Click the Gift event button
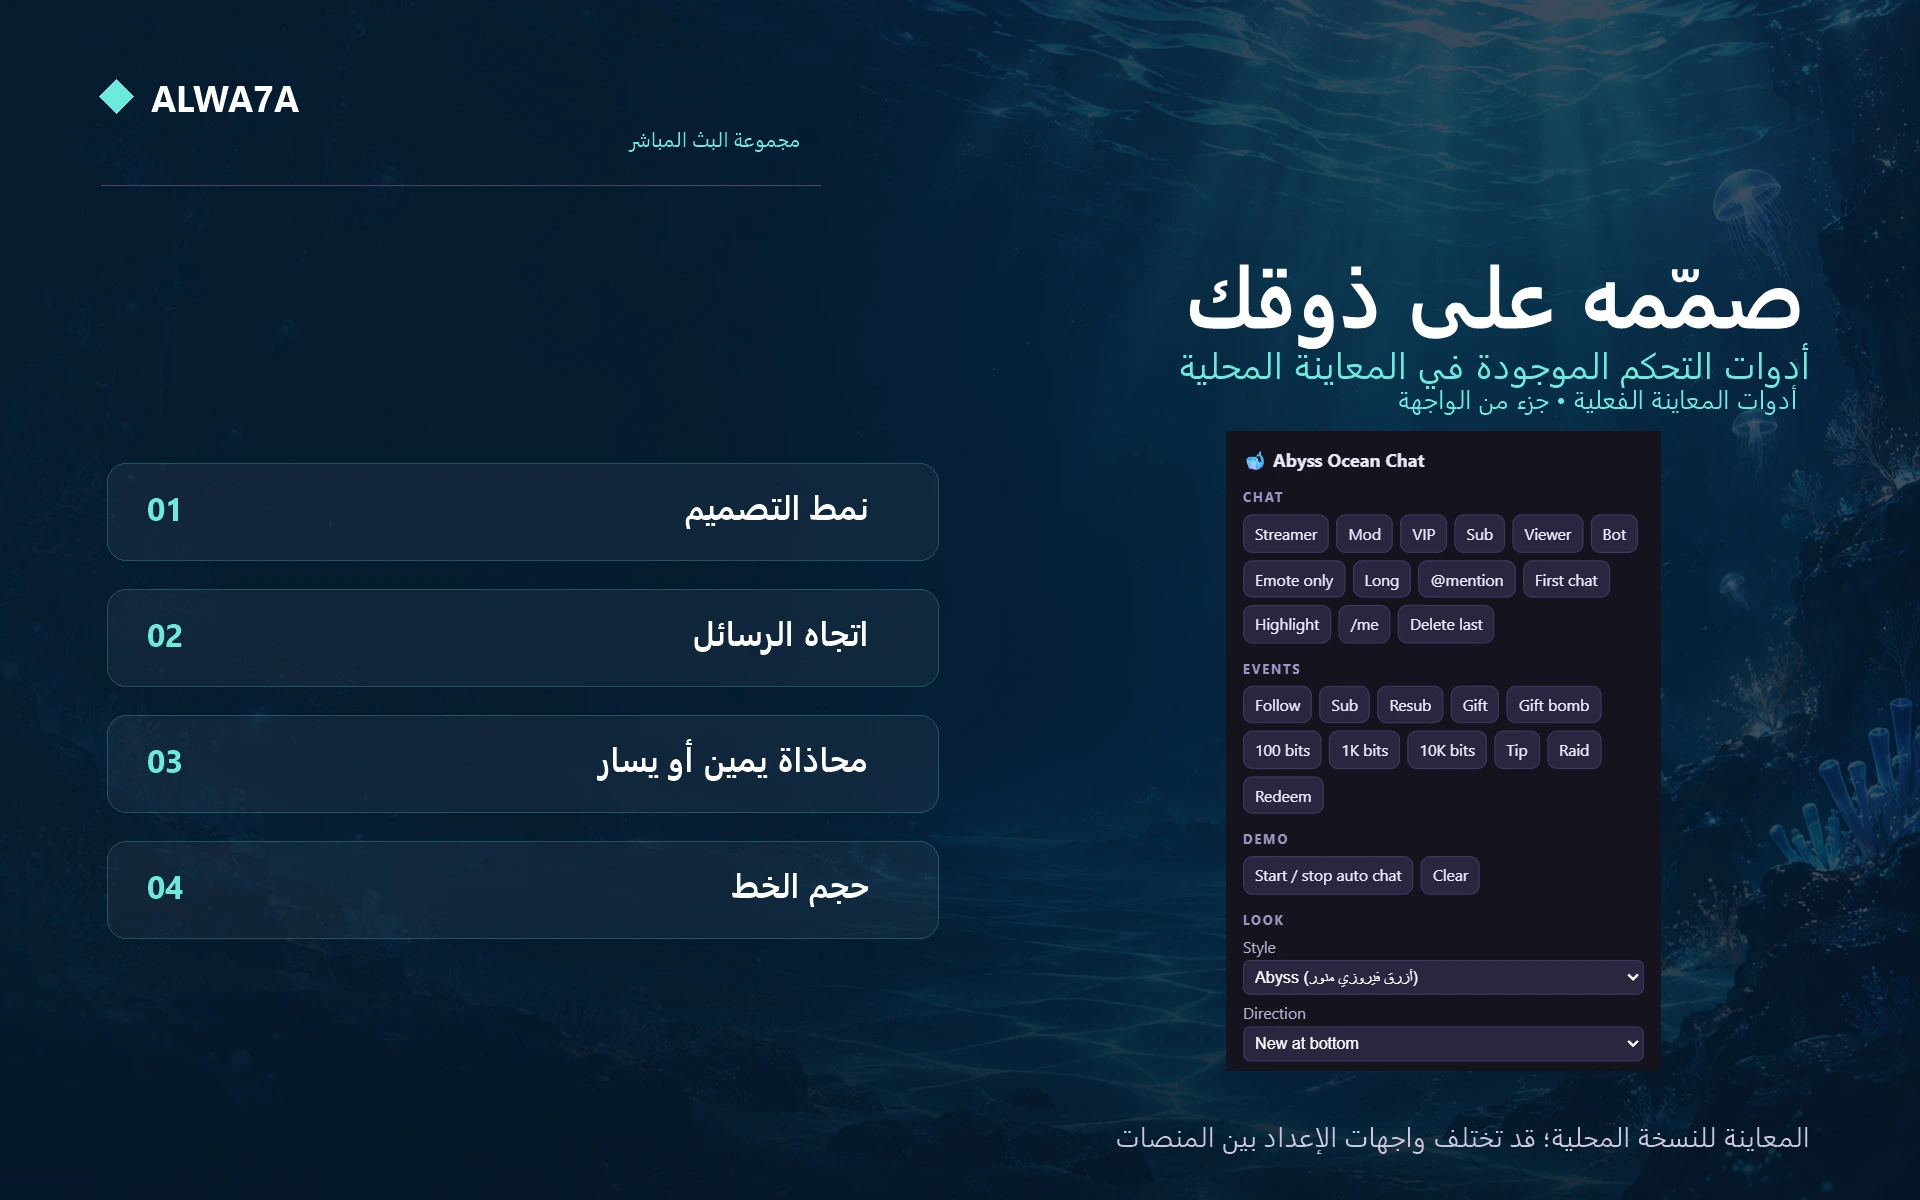Screen dimensions: 1920x1200 click(x=1475, y=705)
